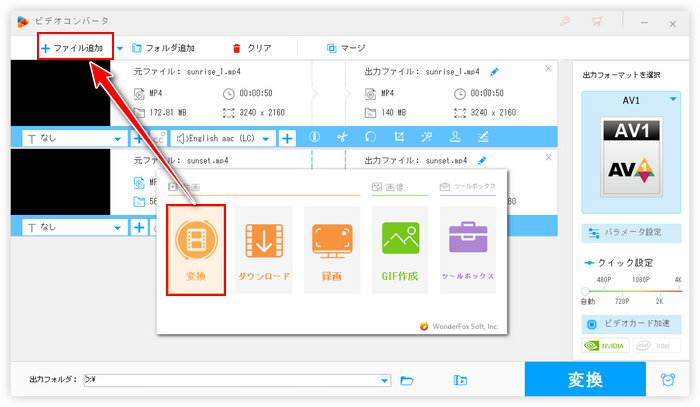Open the rotate tool for sunrise_1.mp4

coord(370,138)
